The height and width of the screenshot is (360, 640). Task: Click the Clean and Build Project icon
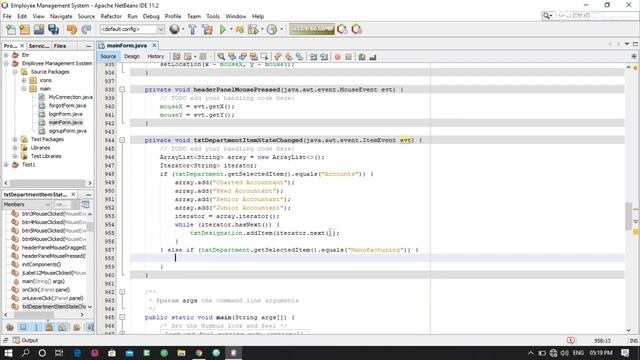(x=207, y=29)
